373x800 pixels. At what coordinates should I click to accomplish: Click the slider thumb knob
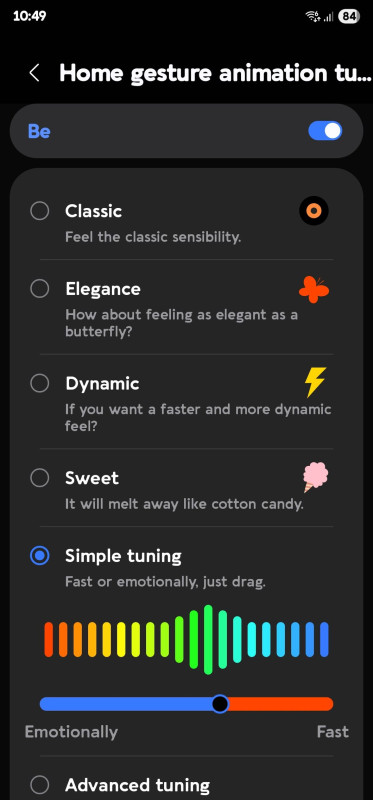tap(220, 704)
